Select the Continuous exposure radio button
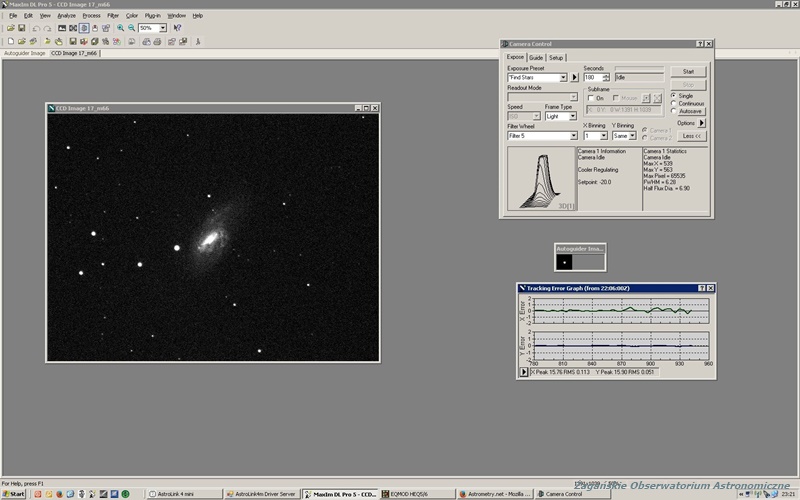The image size is (800, 500). [x=673, y=103]
